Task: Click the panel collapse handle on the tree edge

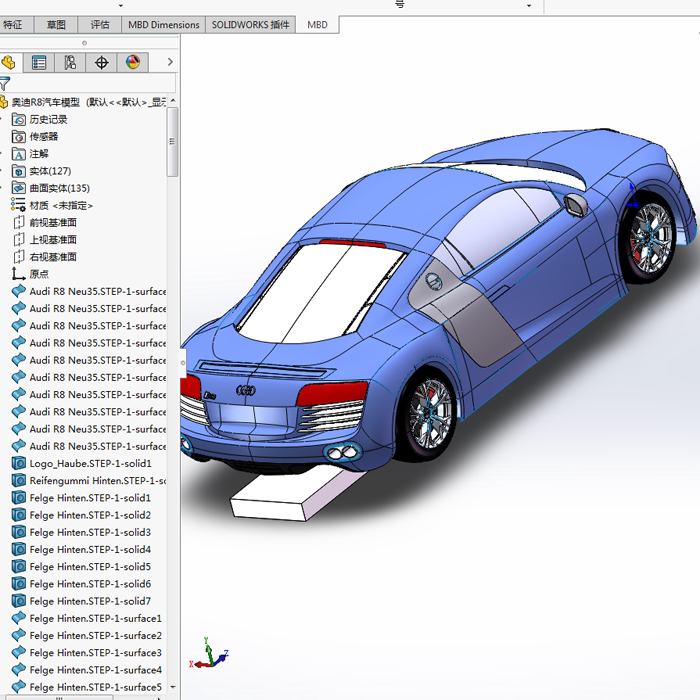Action: click(x=183, y=362)
